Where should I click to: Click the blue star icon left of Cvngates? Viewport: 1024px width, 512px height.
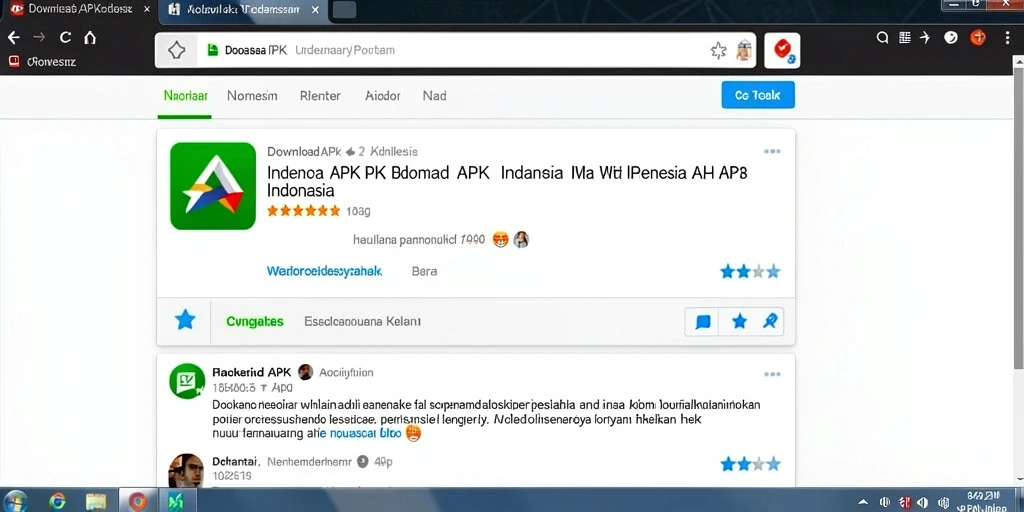coord(185,320)
